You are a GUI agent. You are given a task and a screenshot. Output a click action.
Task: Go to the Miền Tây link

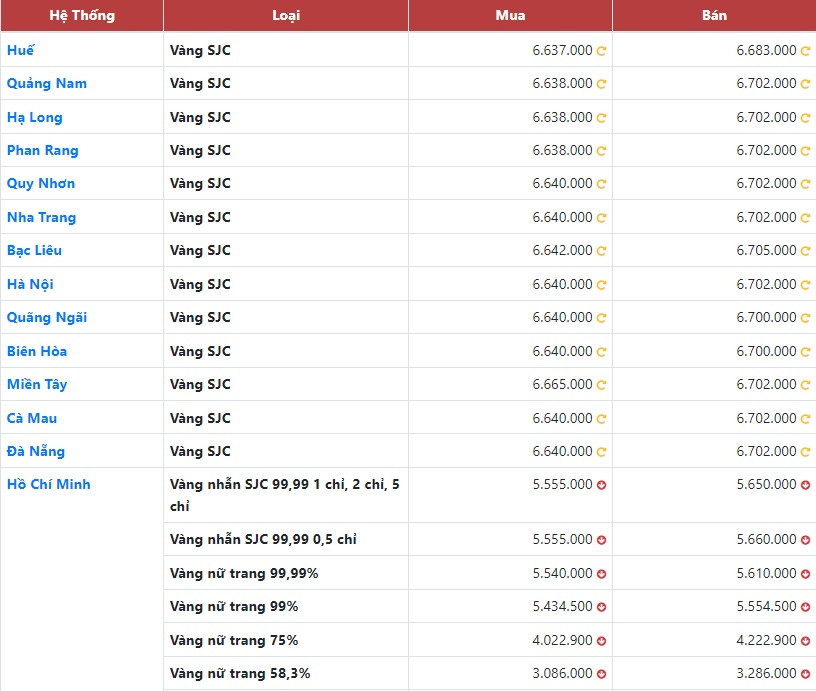point(37,385)
